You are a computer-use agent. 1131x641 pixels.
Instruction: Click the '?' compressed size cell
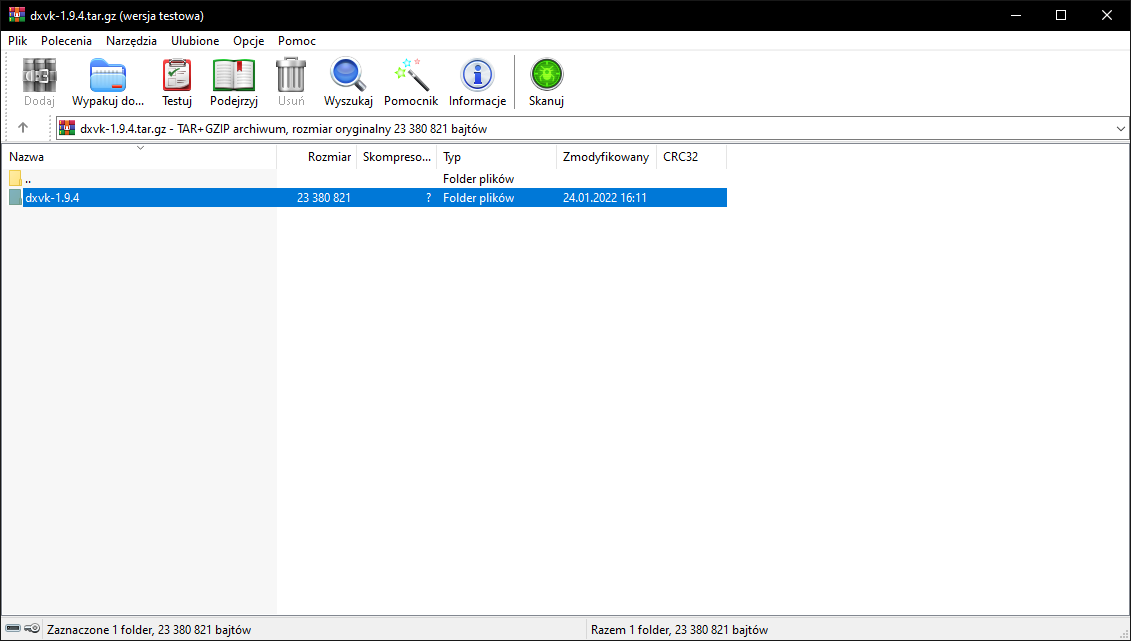click(x=428, y=198)
